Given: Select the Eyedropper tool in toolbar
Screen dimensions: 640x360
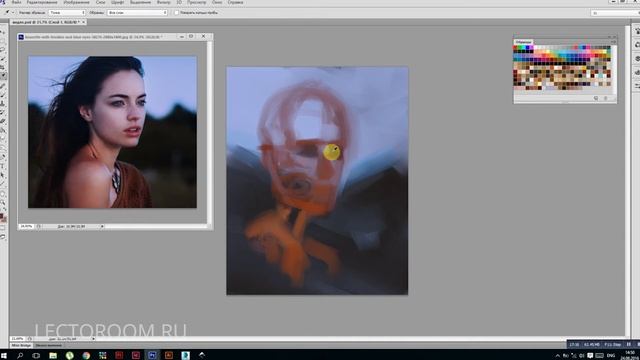Looking at the screenshot, I should [3, 76].
